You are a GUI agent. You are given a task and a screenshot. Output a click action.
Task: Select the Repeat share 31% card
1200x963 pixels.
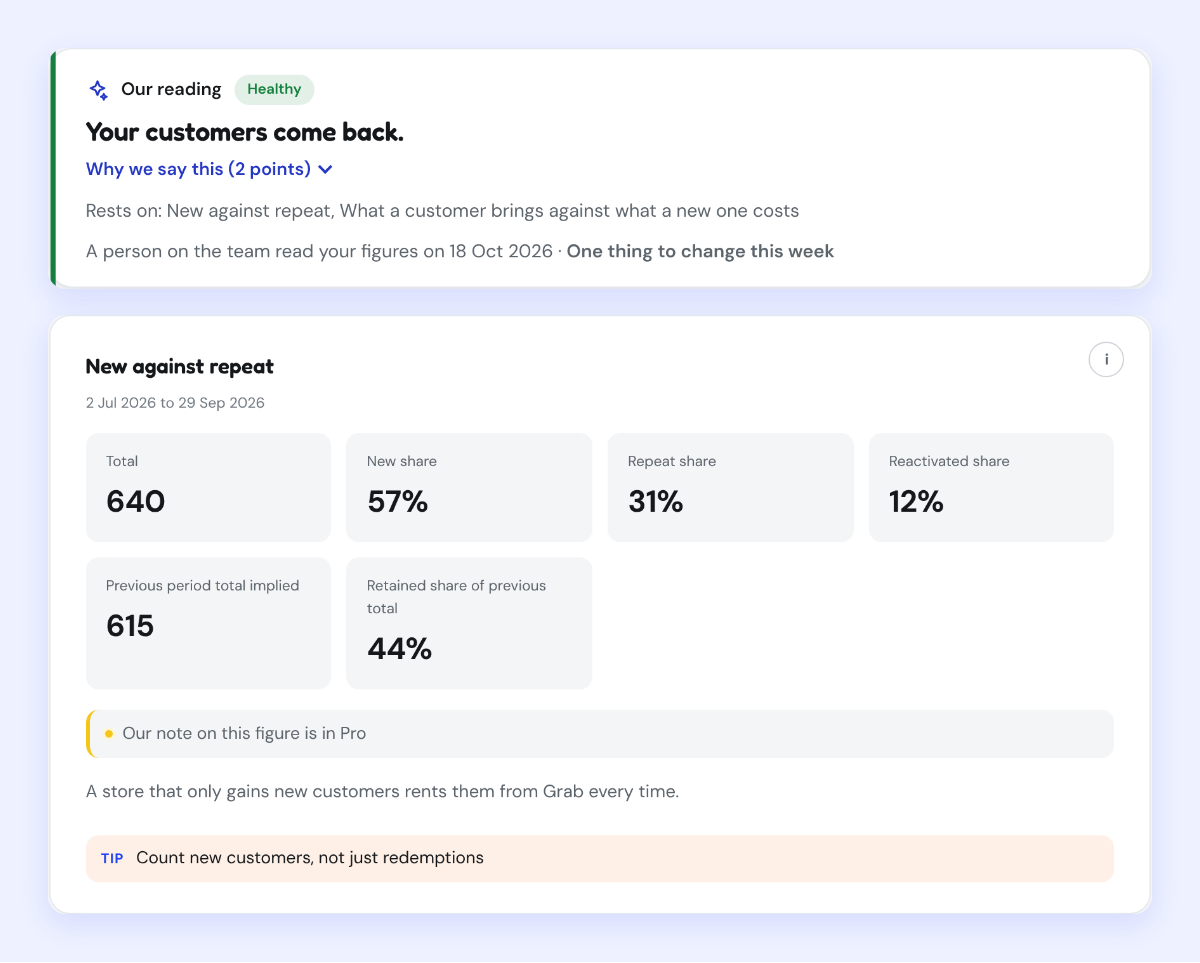tap(730, 487)
